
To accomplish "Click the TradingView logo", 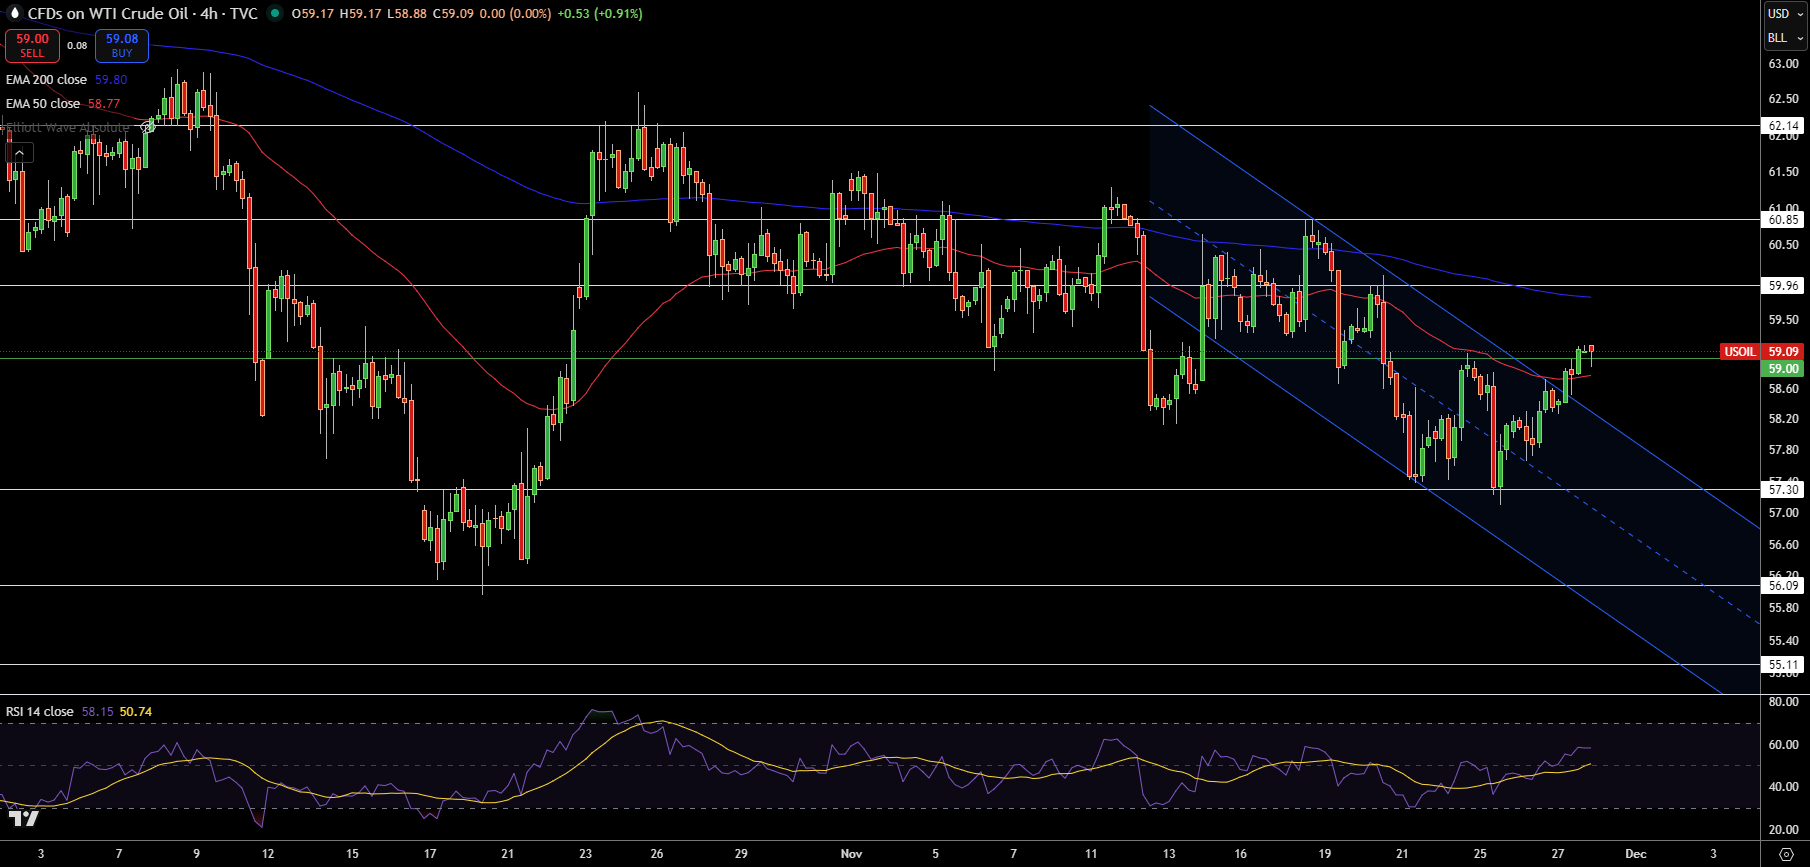I will (24, 819).
